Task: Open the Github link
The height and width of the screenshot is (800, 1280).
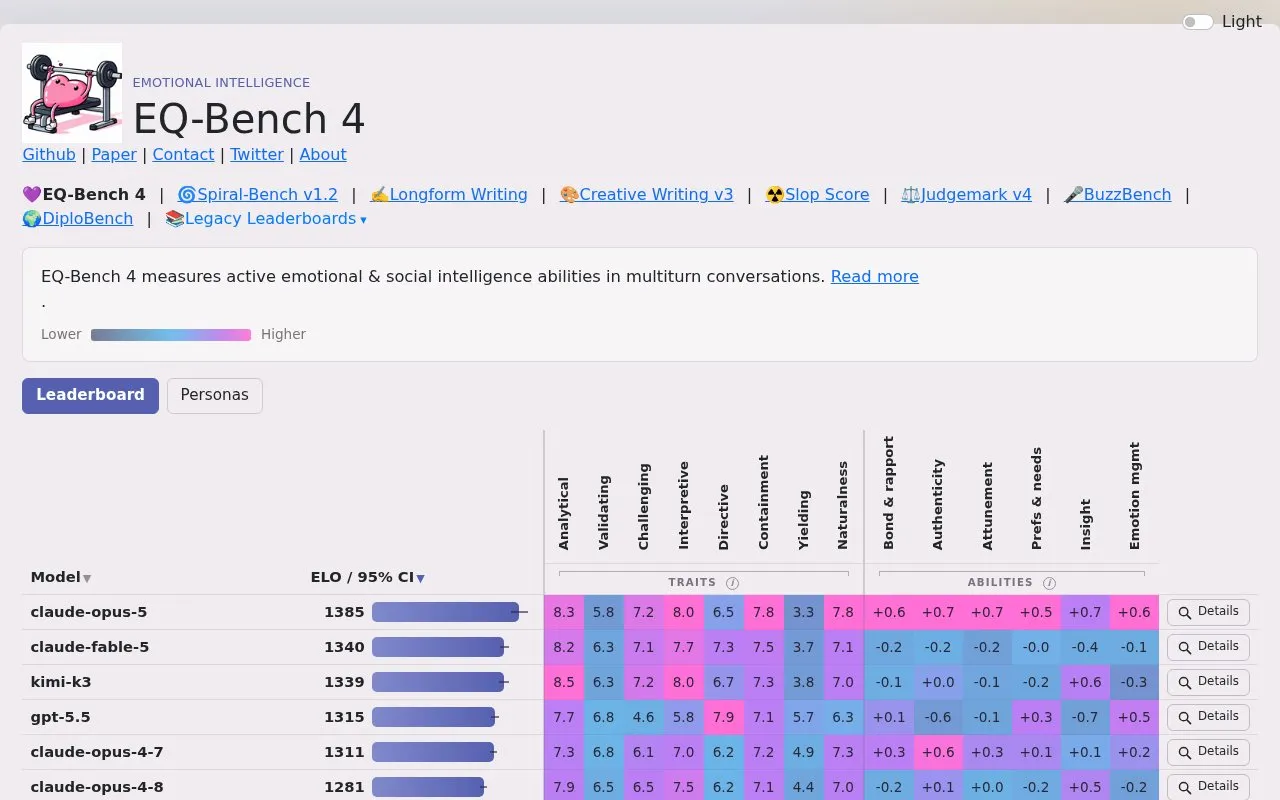Action: coord(49,155)
